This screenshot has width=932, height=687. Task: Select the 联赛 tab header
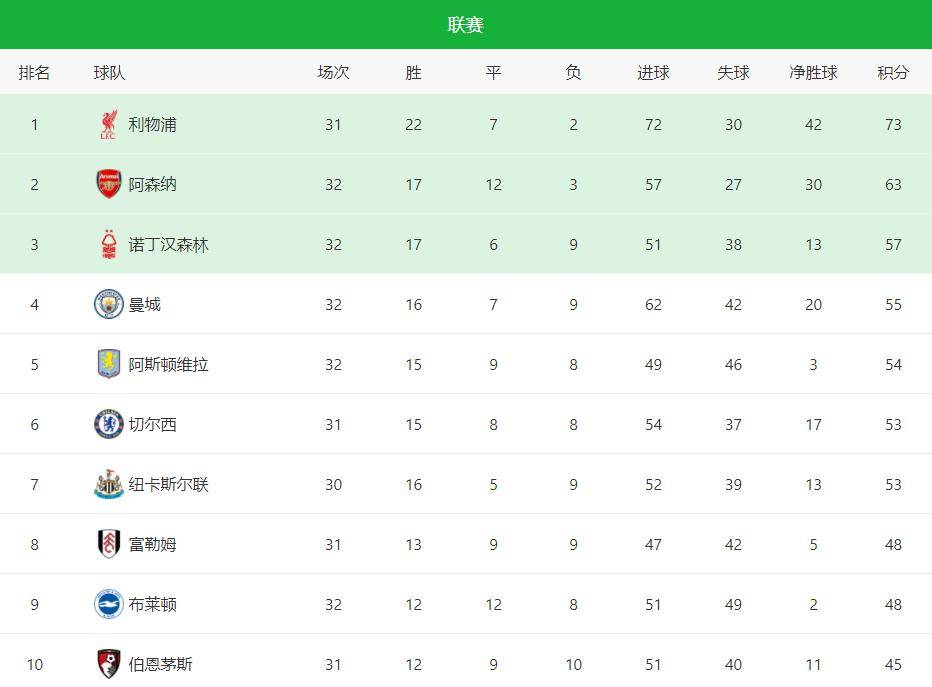point(466,25)
